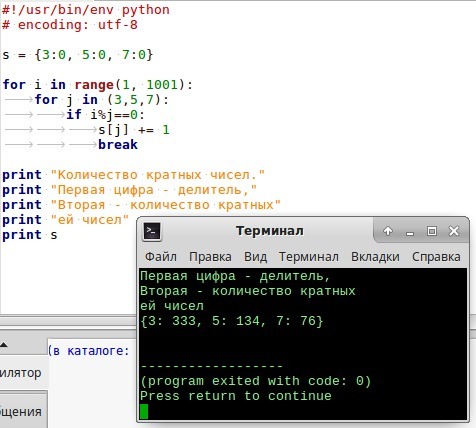Switch to the Сообщения tab in the bottom panel

coord(22,411)
